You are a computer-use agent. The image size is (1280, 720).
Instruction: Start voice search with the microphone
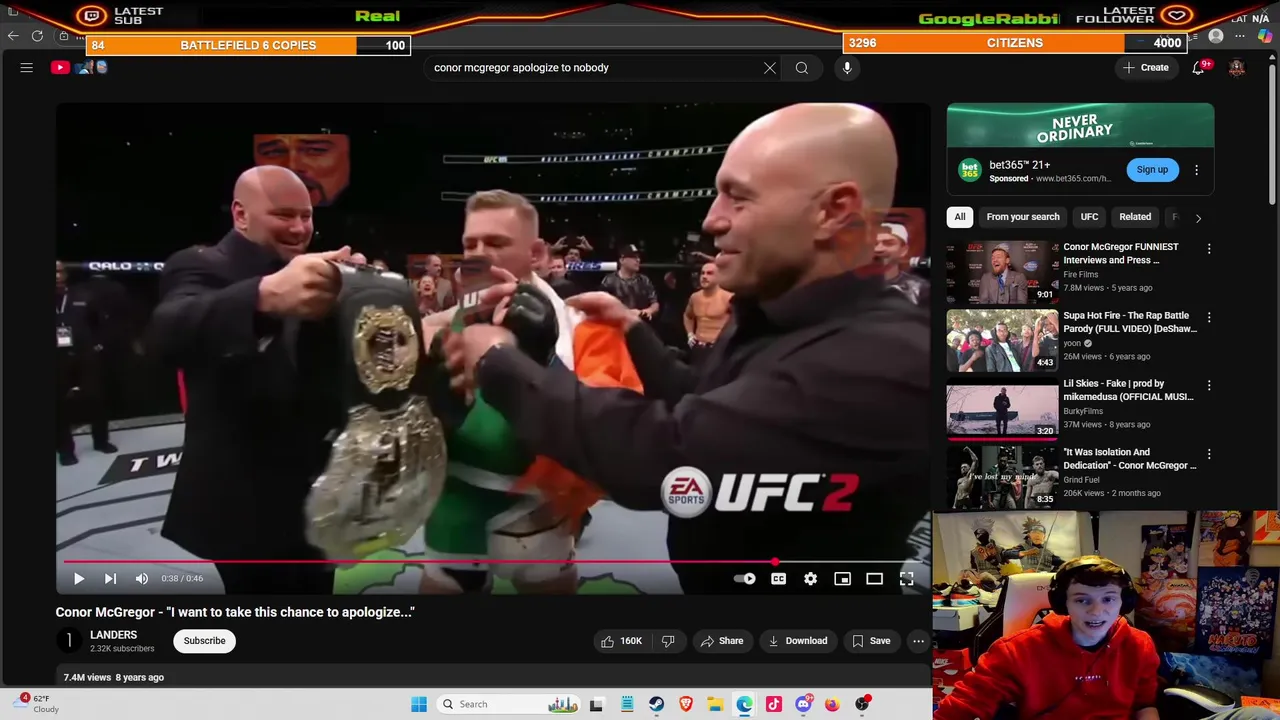point(847,68)
